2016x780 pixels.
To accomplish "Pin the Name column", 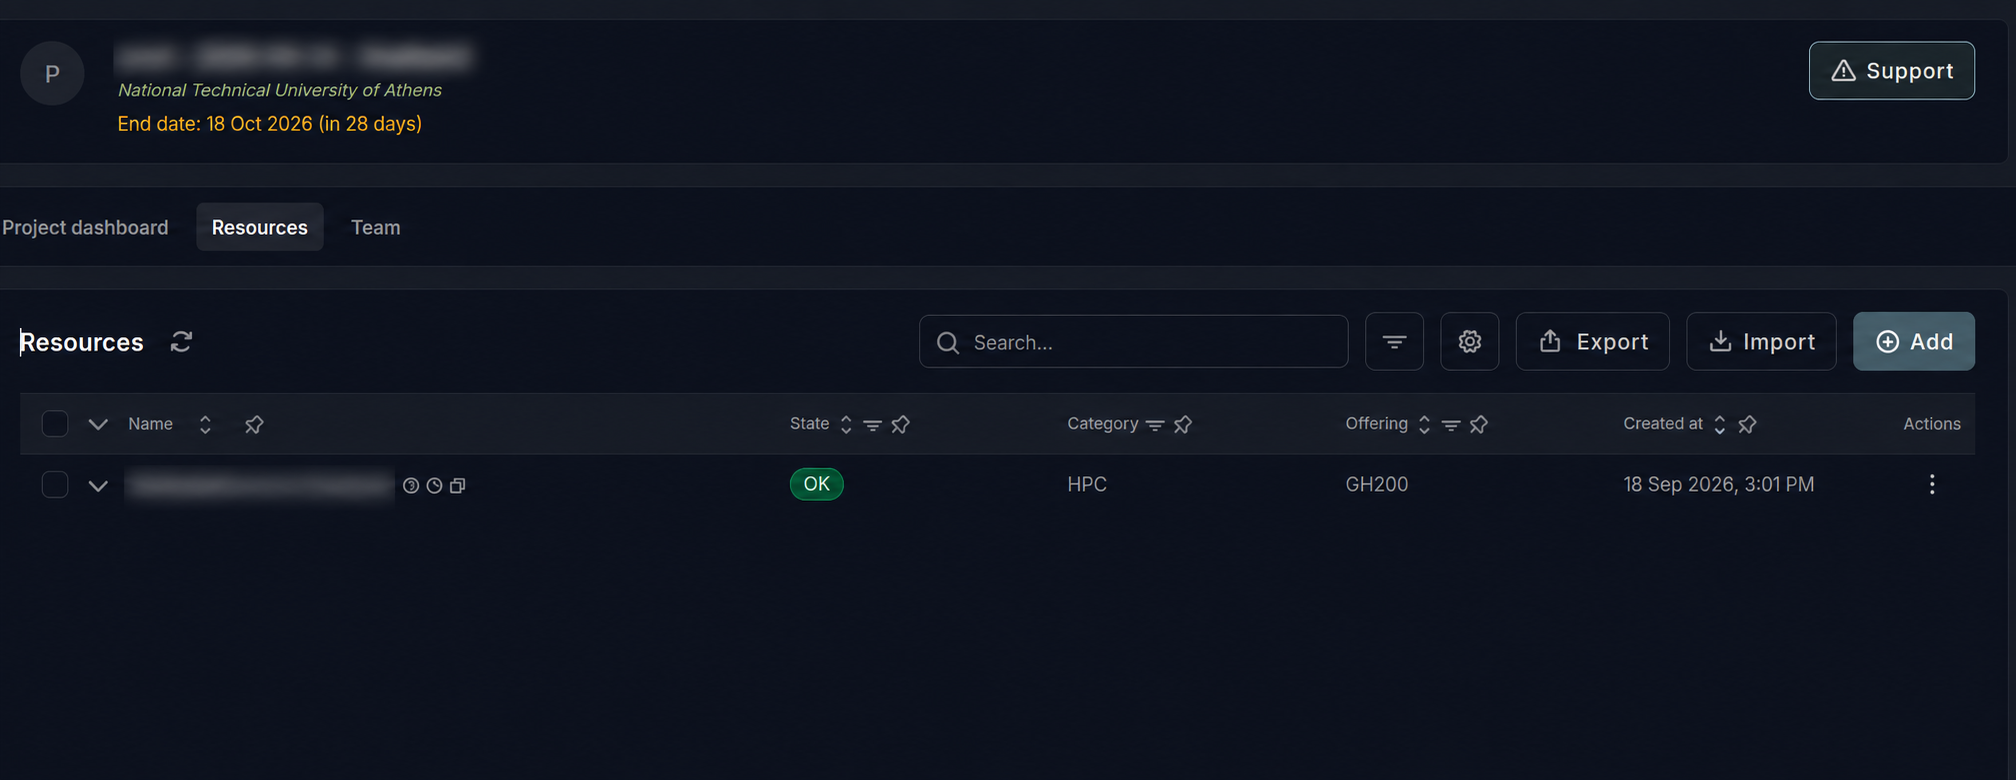I will [254, 425].
